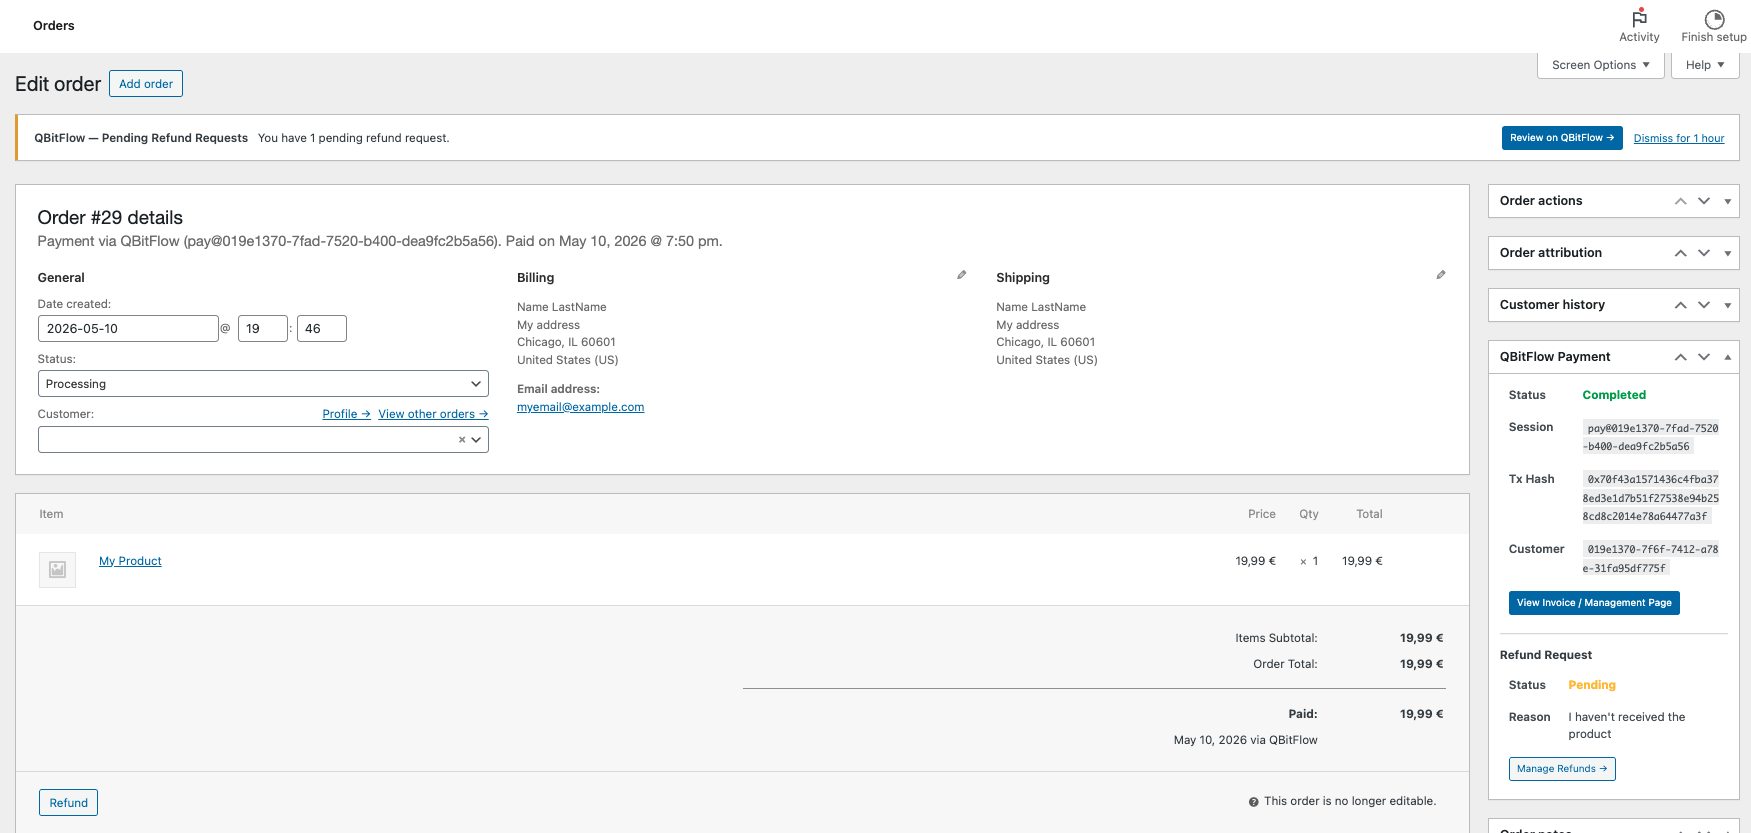Viewport: 1751px width, 833px height.
Task: Click the hour input field
Action: click(x=263, y=329)
